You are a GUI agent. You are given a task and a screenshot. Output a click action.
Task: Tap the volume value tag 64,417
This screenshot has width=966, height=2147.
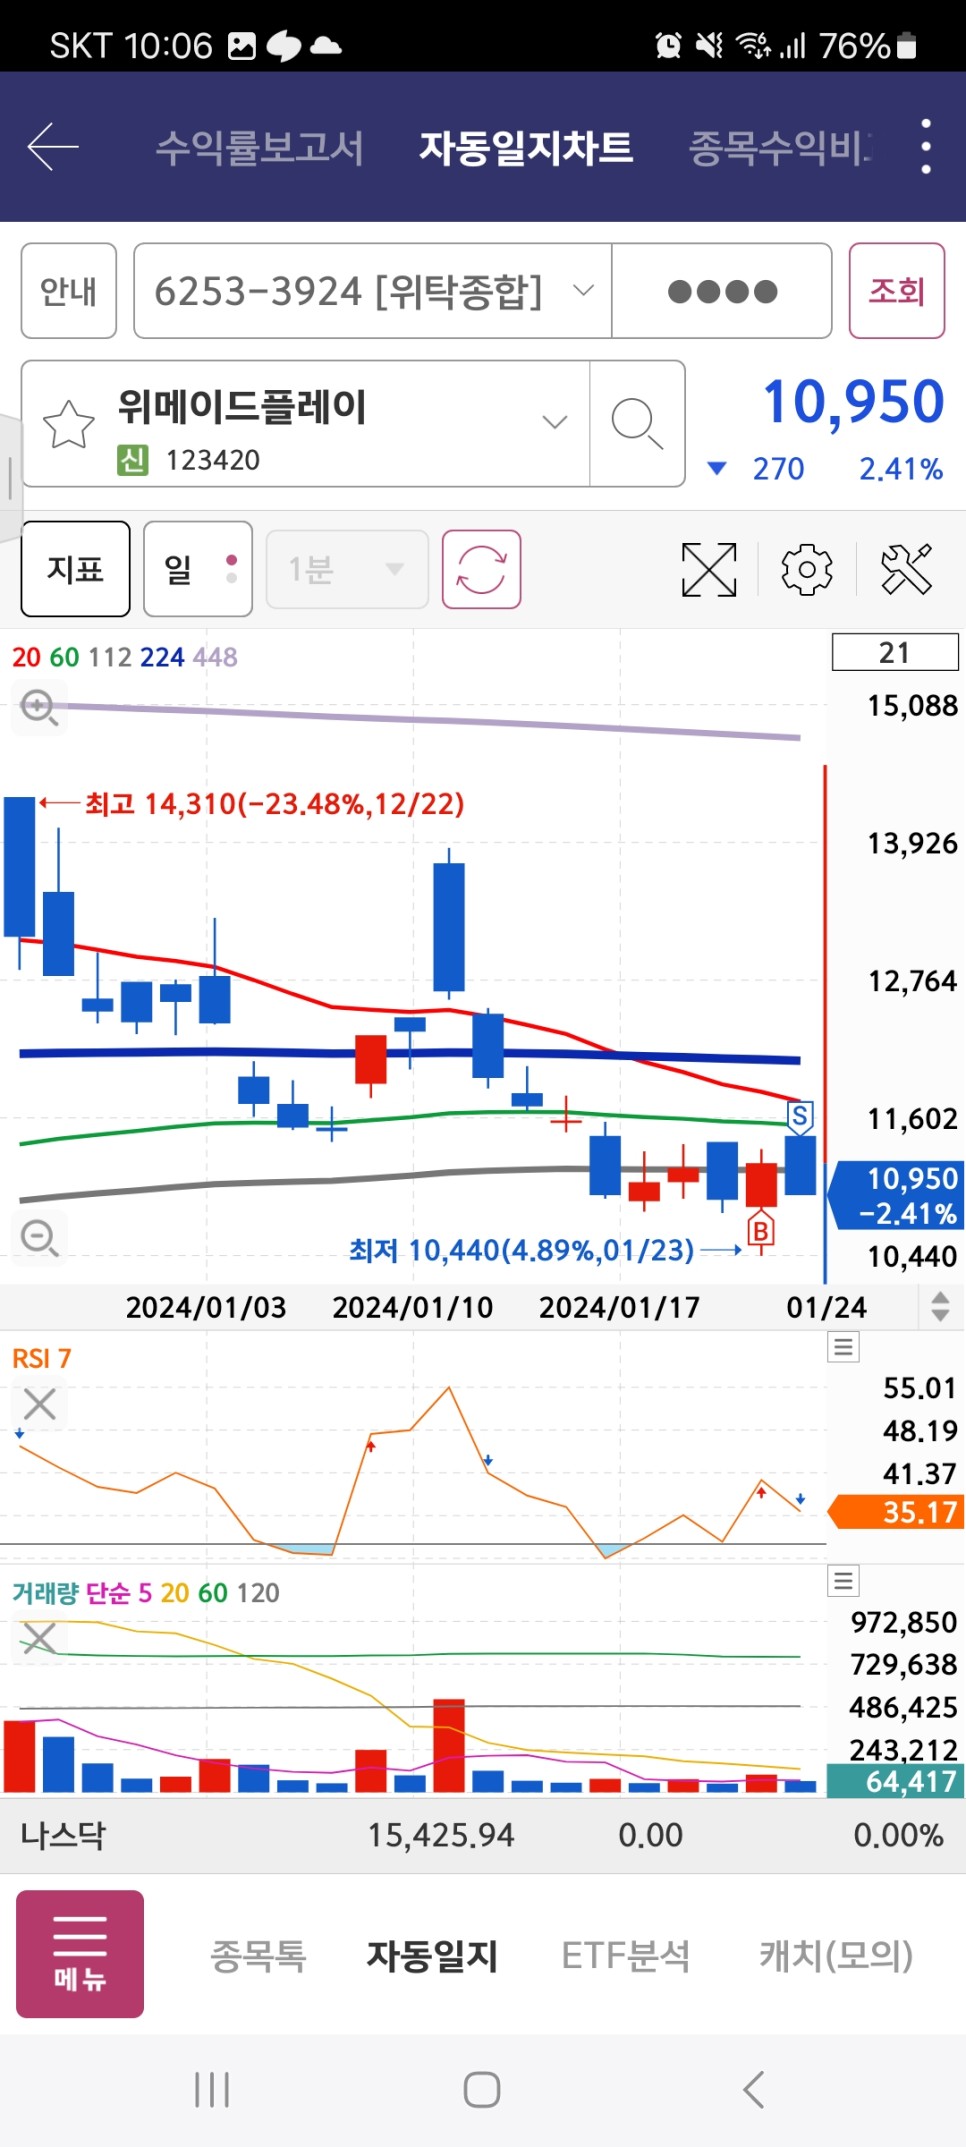pos(897,1781)
